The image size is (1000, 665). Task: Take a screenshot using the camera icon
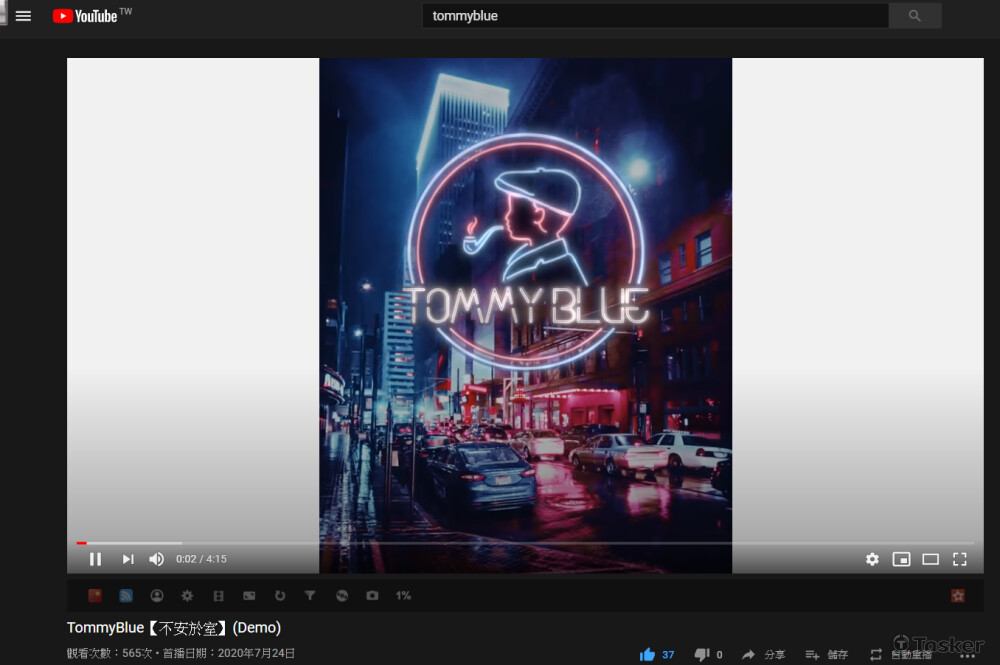pos(372,595)
